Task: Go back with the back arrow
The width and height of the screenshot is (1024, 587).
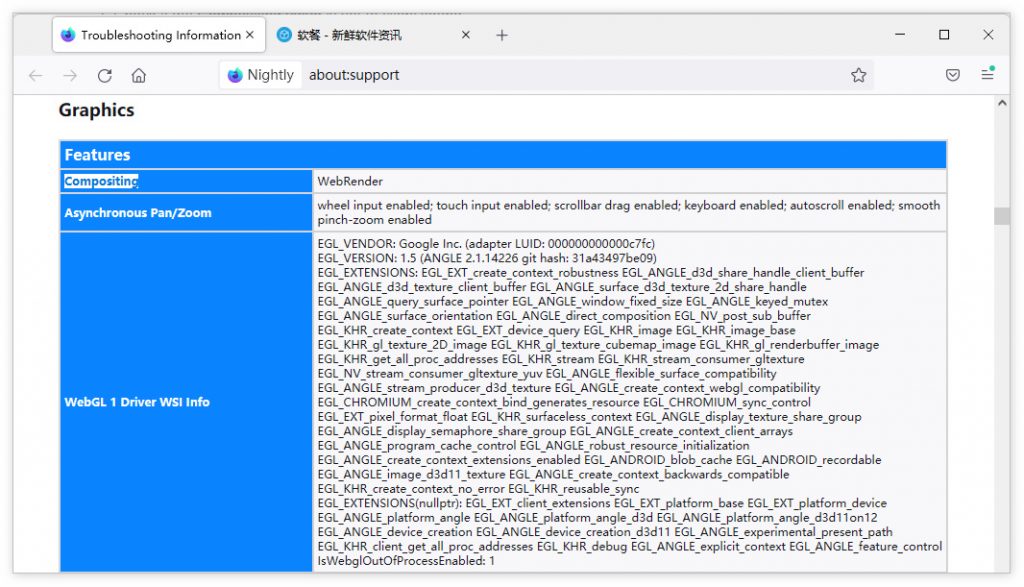Action: tap(36, 75)
